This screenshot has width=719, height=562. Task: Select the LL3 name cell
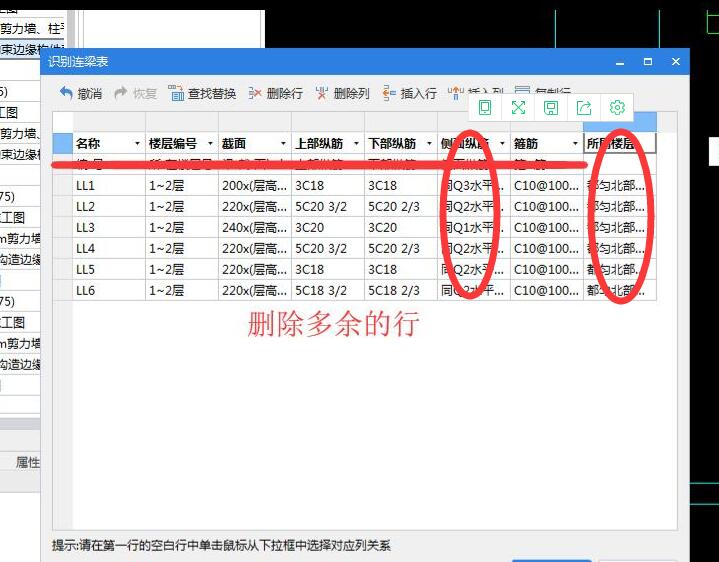click(109, 227)
